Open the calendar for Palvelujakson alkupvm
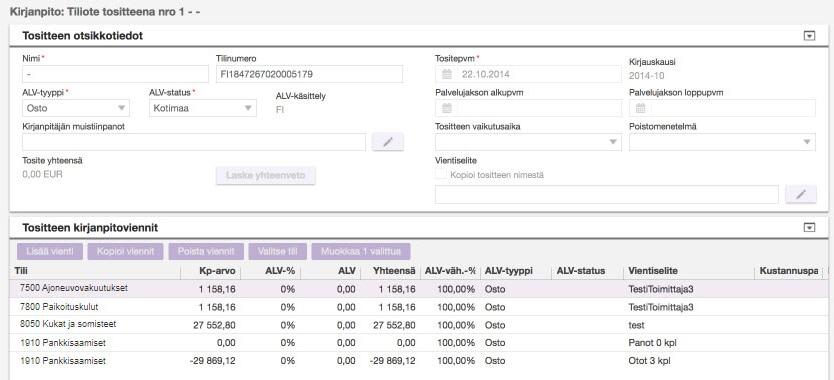 click(x=447, y=108)
